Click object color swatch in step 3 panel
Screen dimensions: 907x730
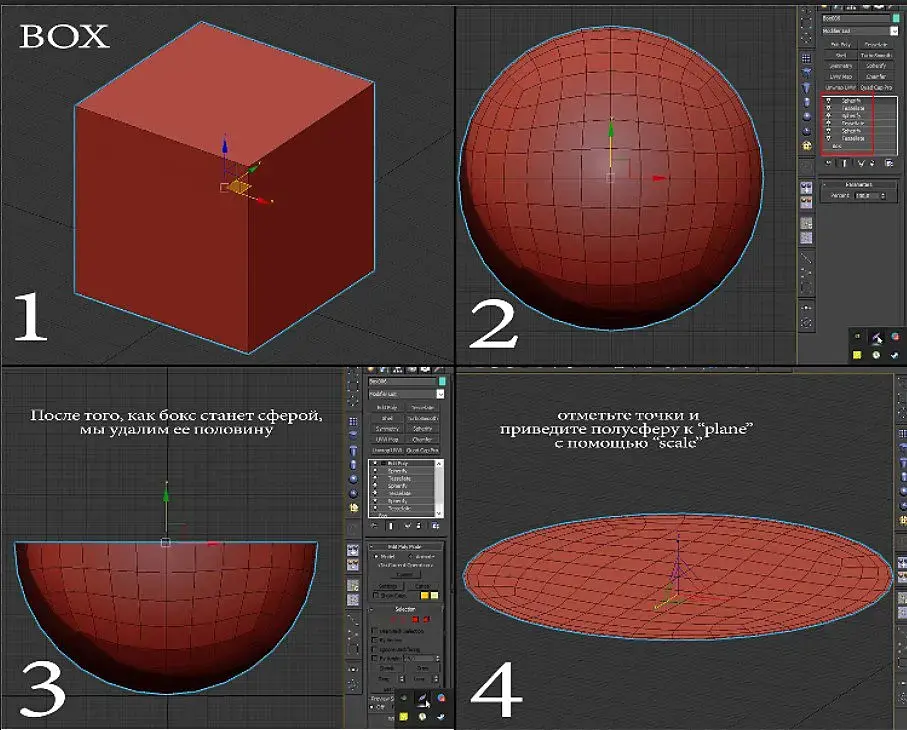(442, 381)
